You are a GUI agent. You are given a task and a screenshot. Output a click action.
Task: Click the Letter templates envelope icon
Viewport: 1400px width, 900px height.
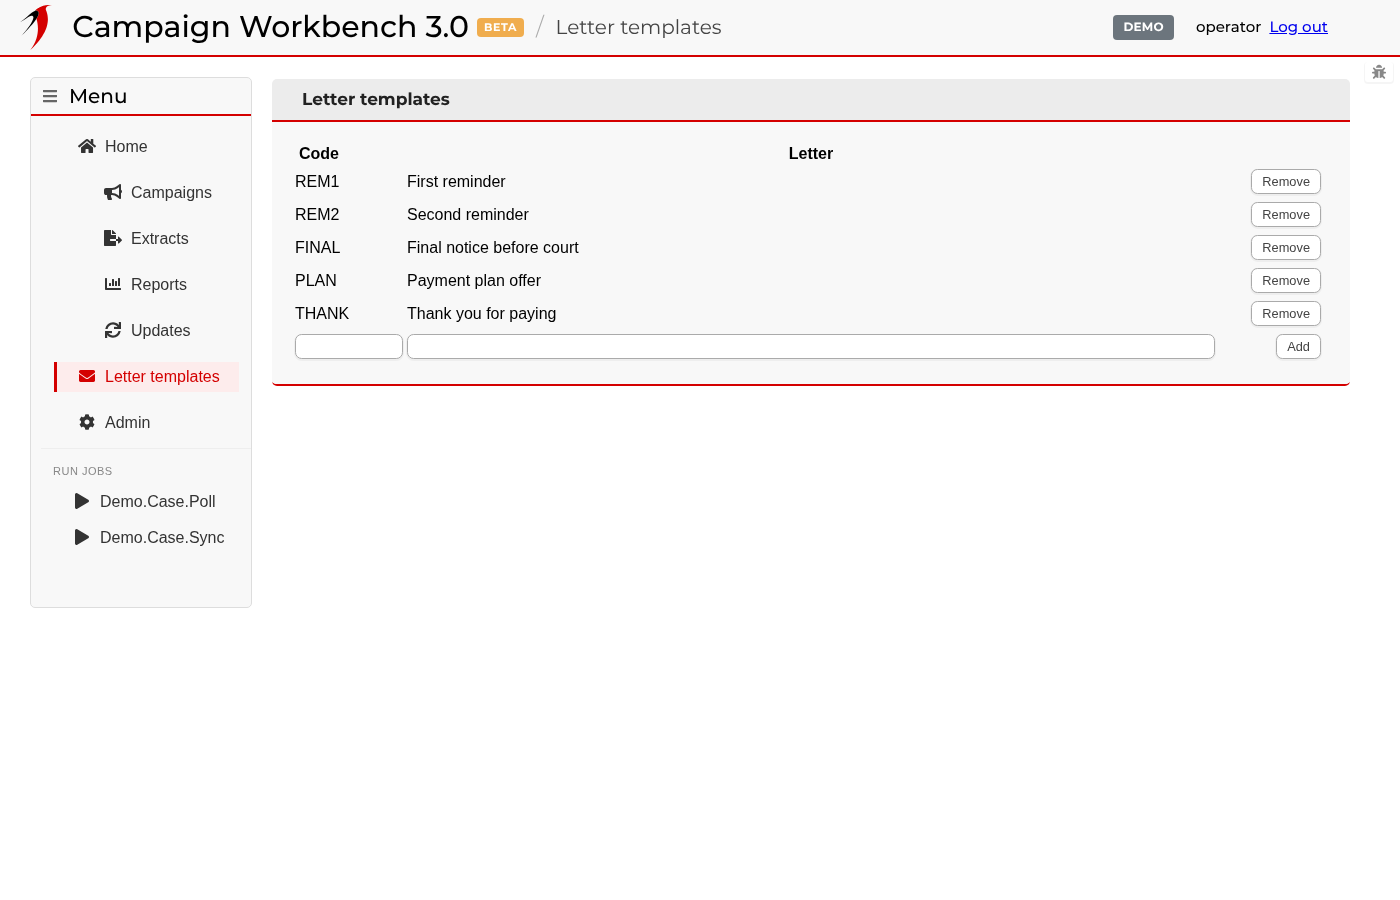click(87, 376)
